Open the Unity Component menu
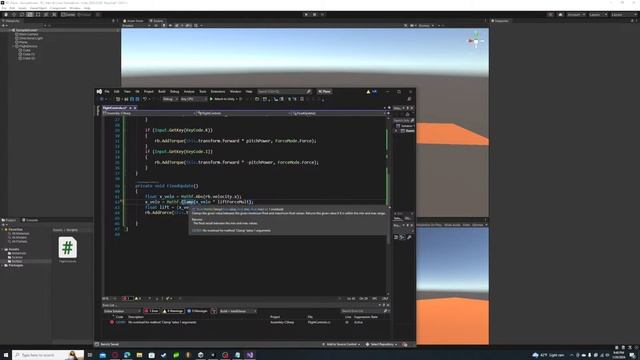This screenshot has width=640, height=360. click(x=58, y=8)
